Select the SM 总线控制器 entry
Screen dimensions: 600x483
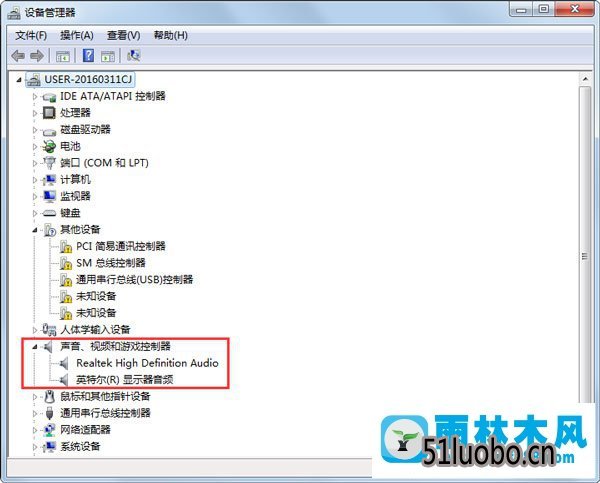click(x=111, y=263)
